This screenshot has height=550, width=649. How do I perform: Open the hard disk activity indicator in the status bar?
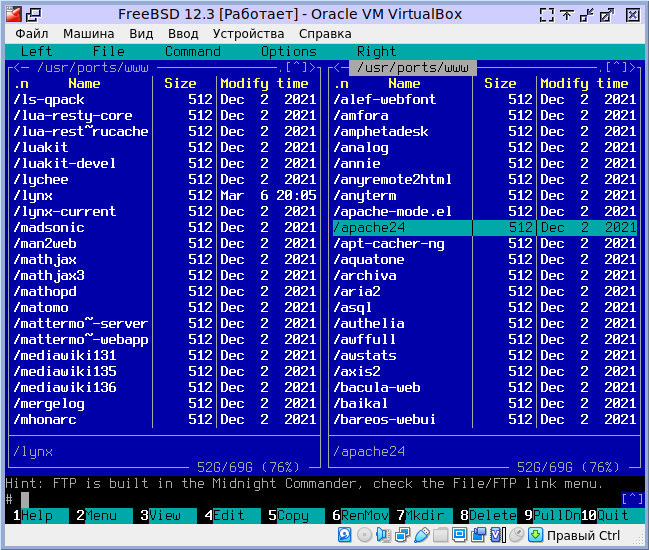(344, 535)
